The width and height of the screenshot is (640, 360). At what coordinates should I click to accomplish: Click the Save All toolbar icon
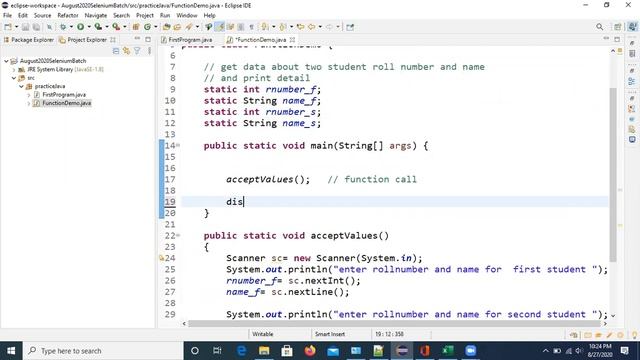[36, 27]
